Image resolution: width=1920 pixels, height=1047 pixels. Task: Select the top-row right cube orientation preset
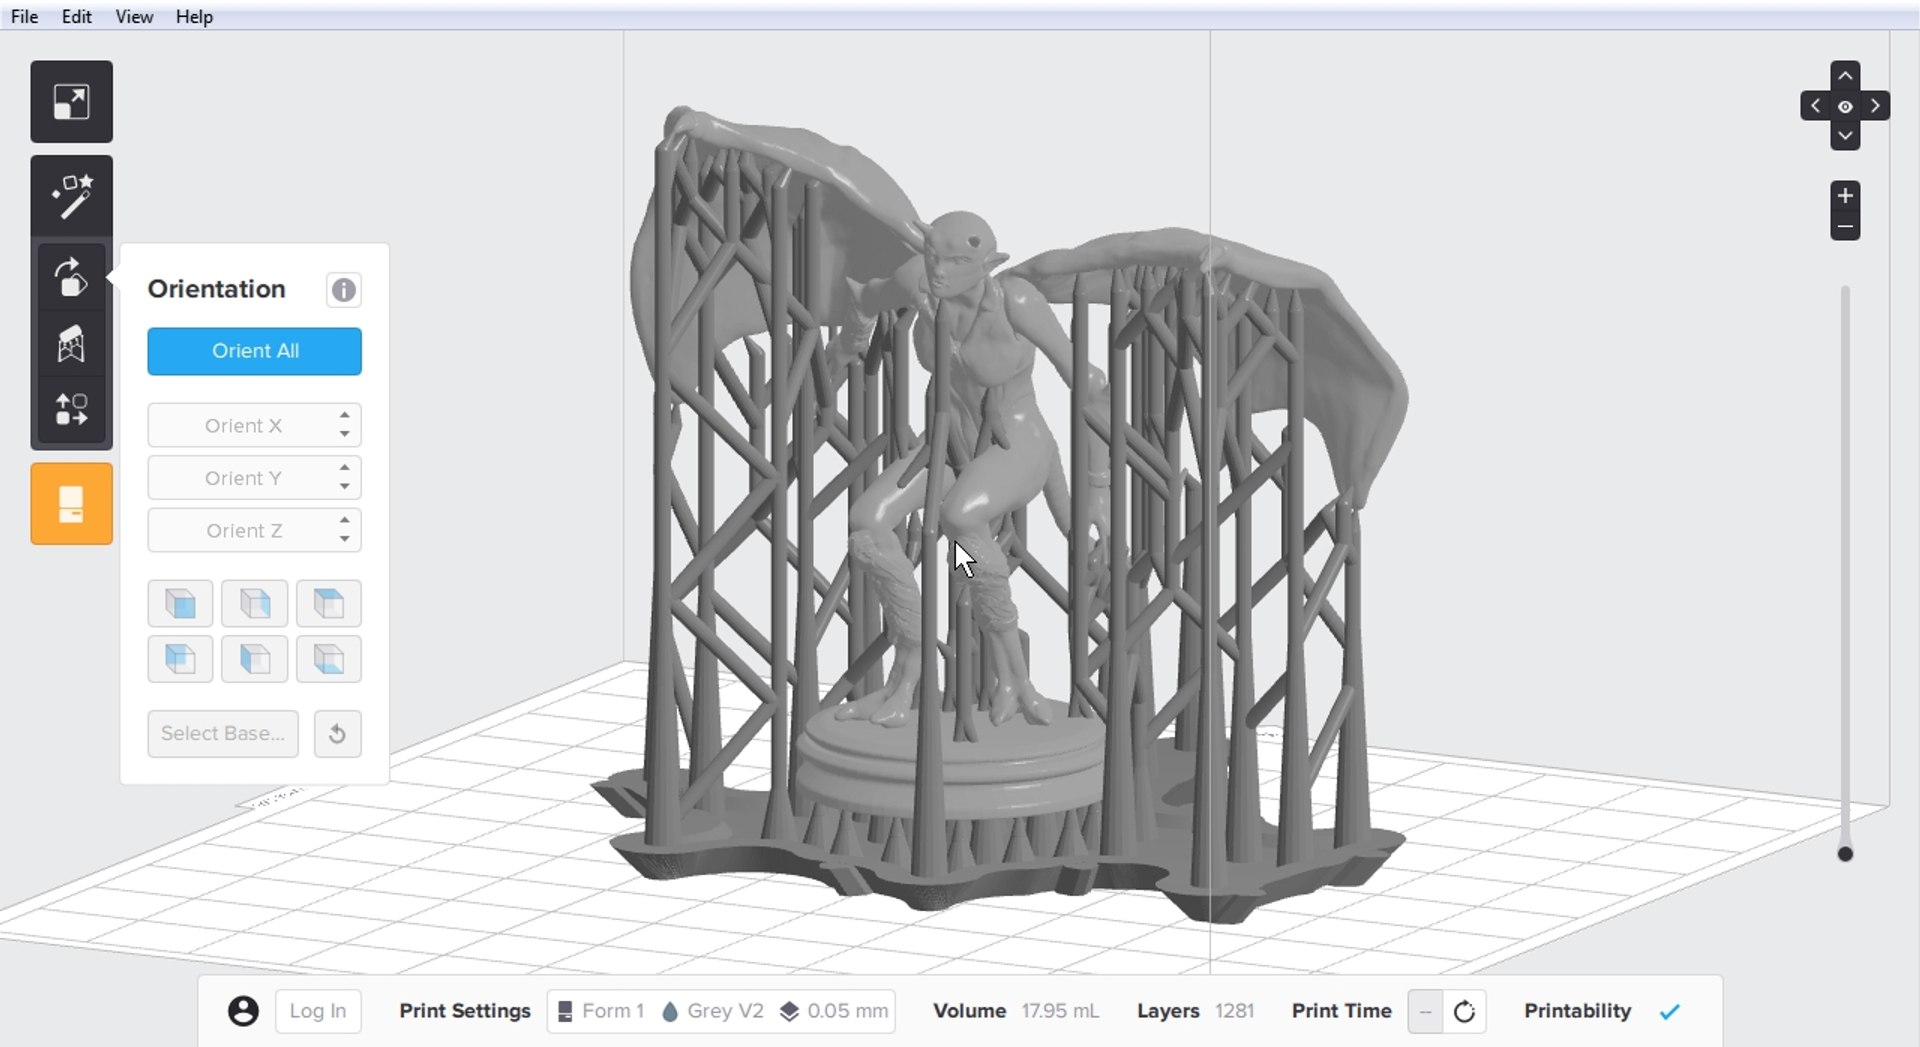(328, 604)
